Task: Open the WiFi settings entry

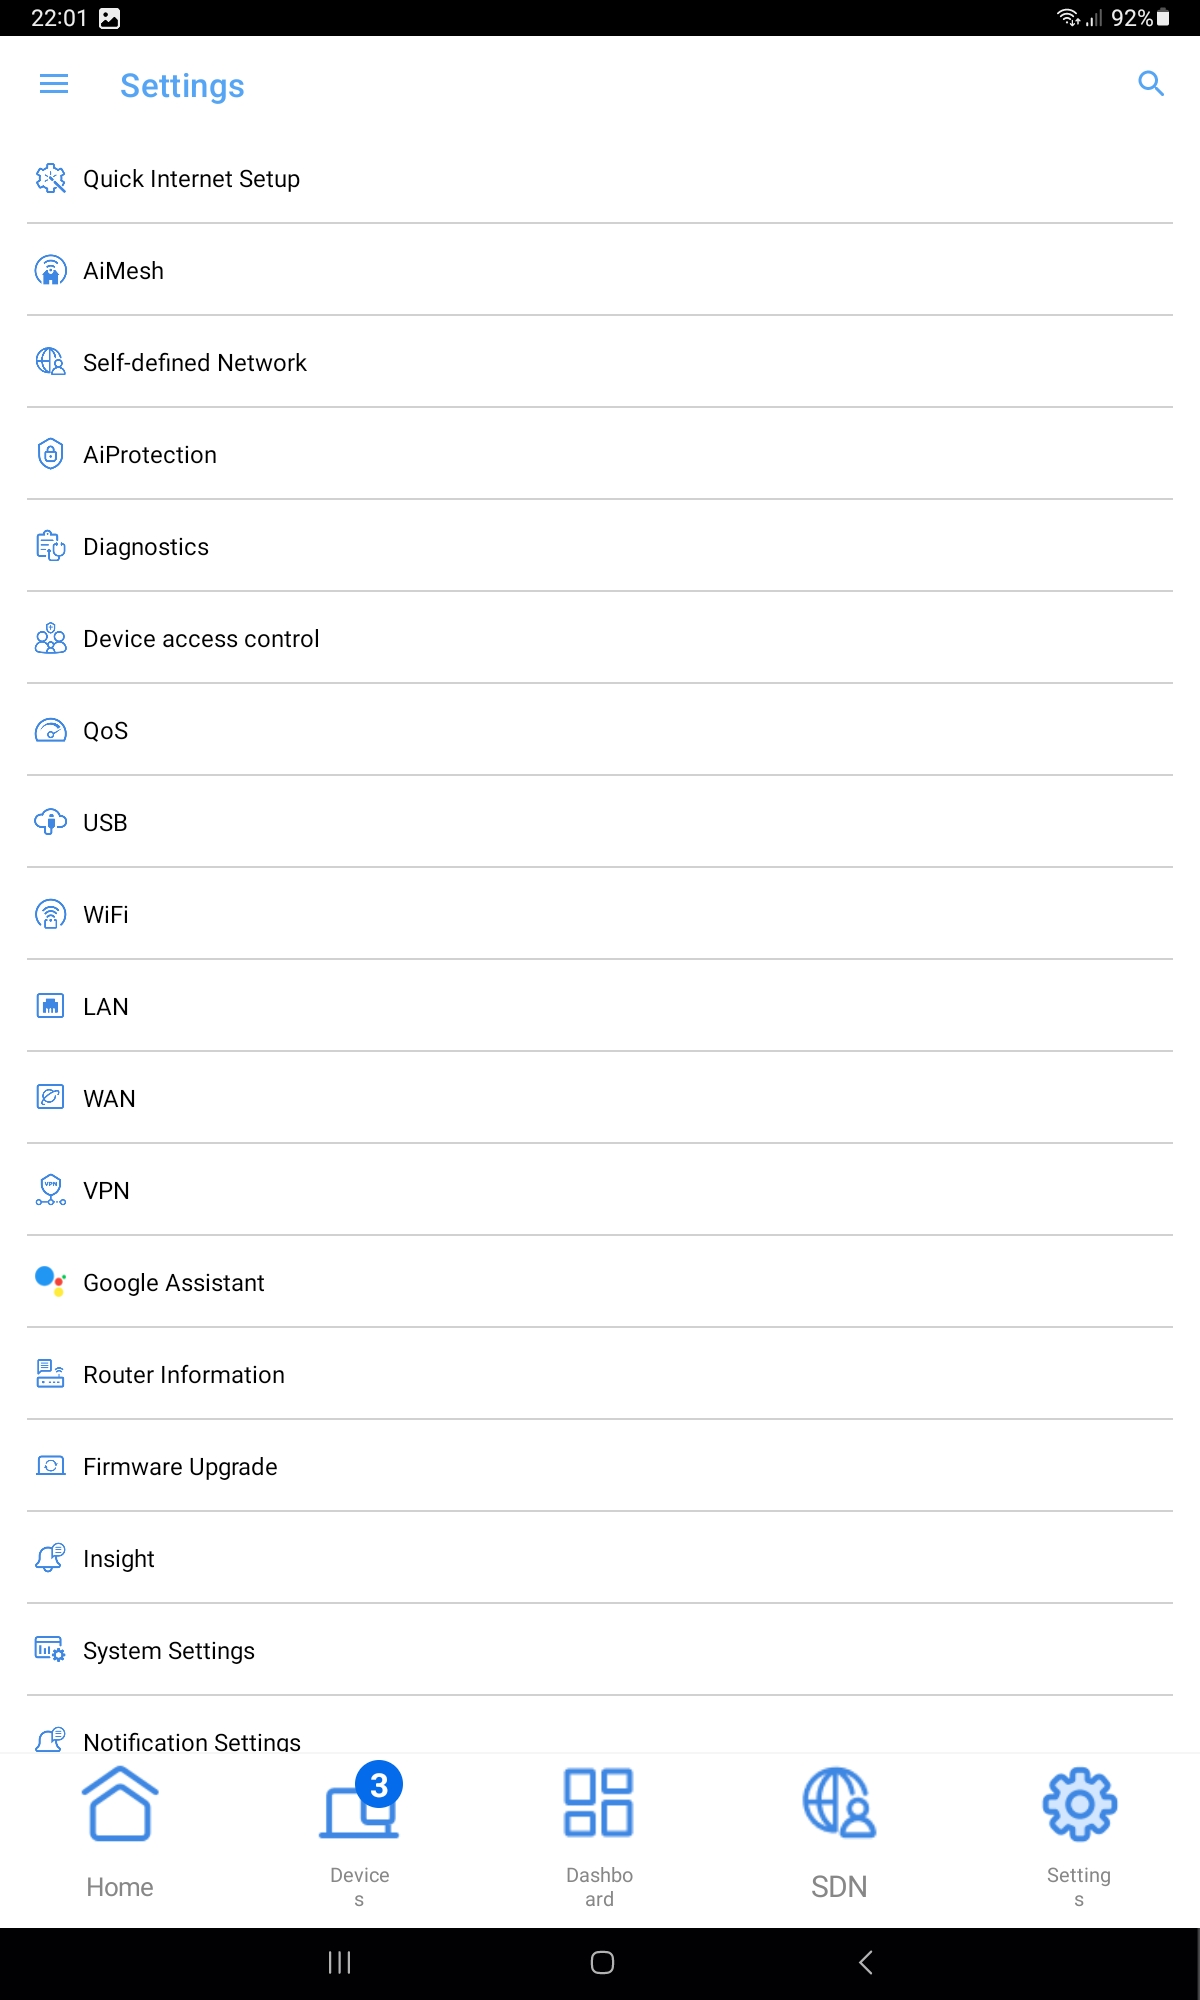Action: tap(106, 915)
